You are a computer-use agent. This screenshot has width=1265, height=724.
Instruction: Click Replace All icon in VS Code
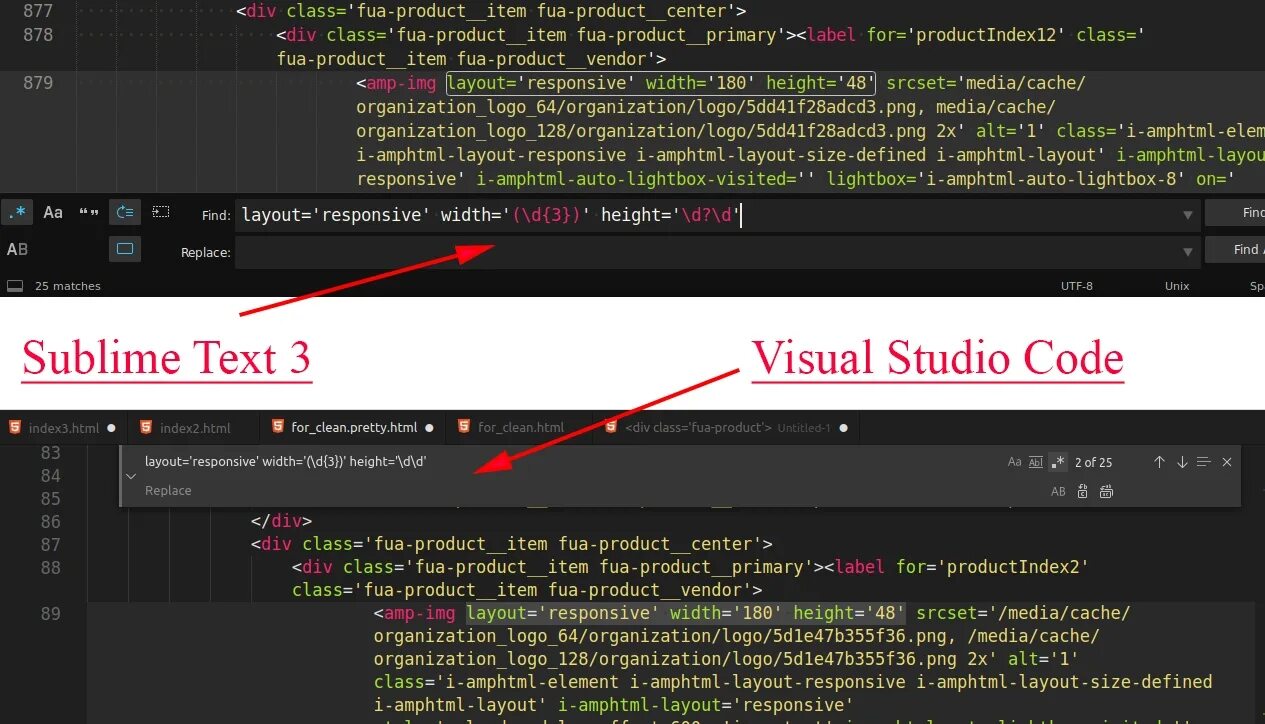coord(1106,491)
